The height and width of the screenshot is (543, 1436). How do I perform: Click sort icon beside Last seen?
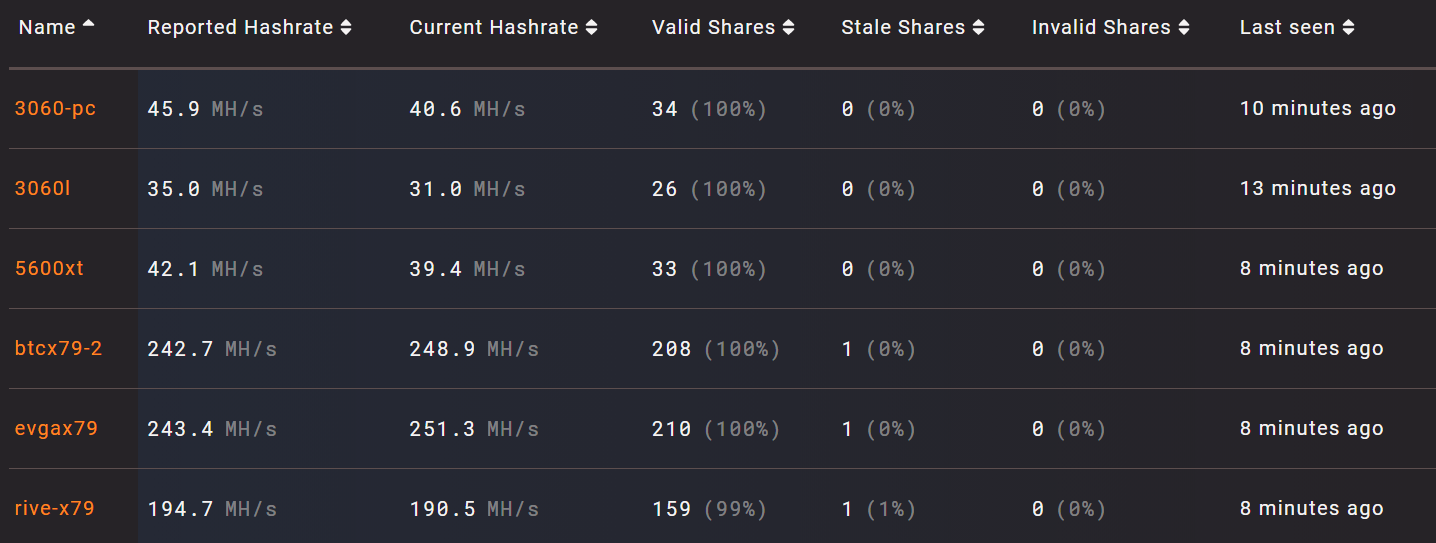click(x=1348, y=28)
